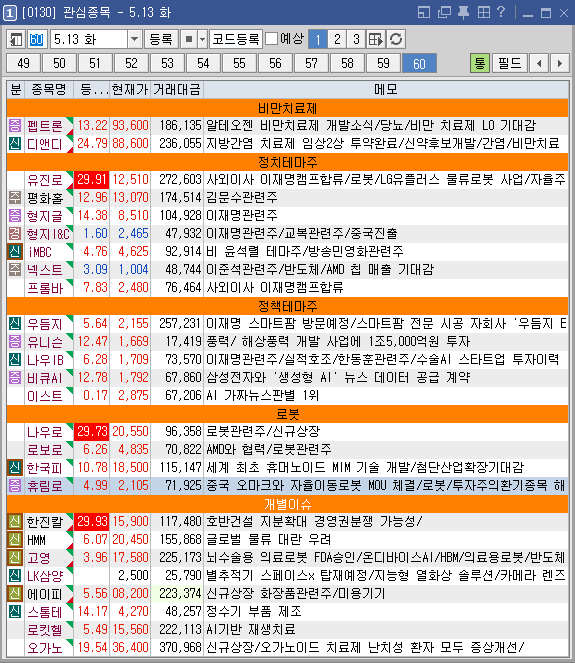Select stock name 유진로
The height and width of the screenshot is (663, 575).
(45, 180)
